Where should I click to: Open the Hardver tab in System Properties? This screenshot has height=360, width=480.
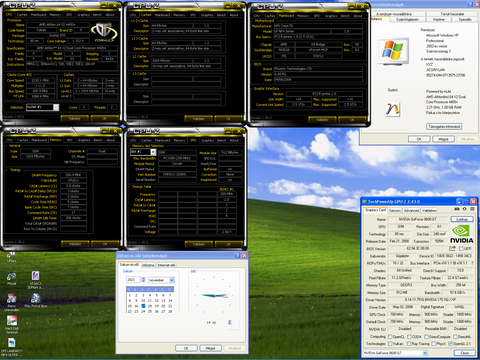point(439,19)
